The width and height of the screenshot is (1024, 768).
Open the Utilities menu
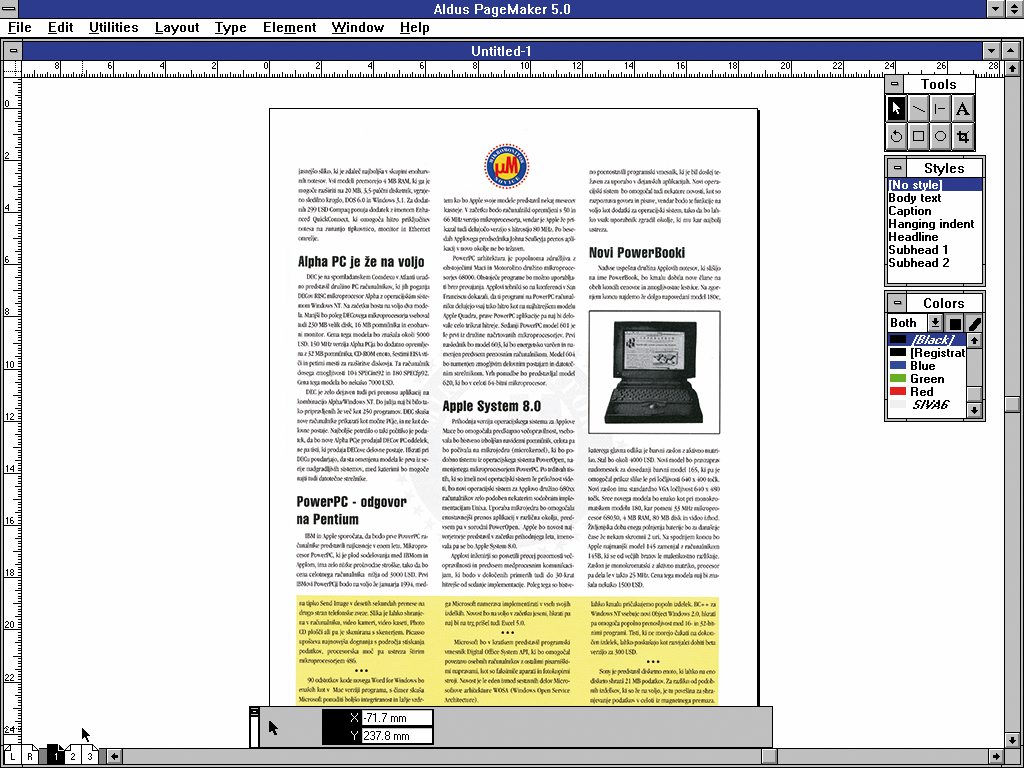point(114,27)
